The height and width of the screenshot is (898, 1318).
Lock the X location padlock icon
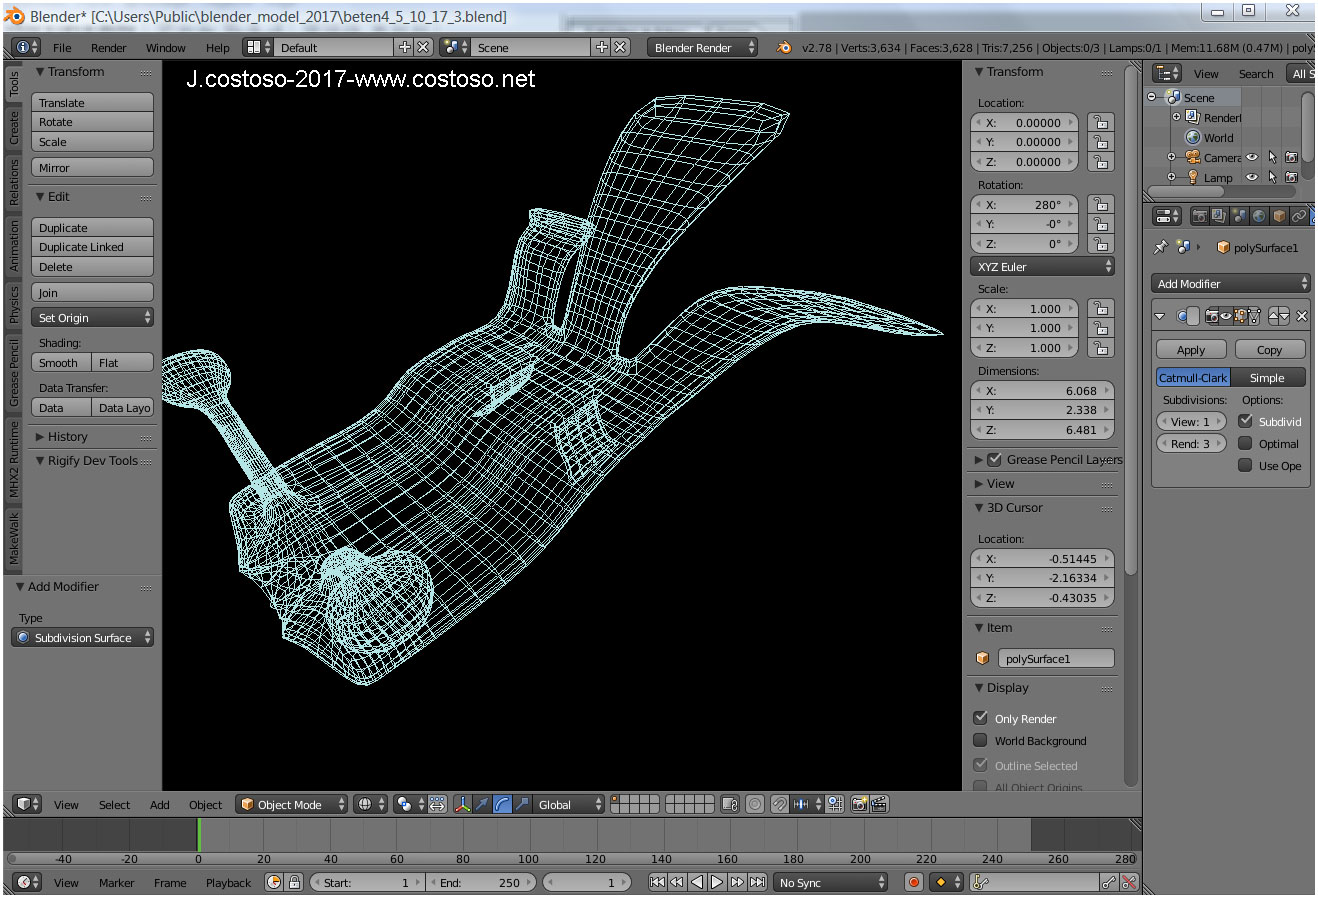point(1100,123)
